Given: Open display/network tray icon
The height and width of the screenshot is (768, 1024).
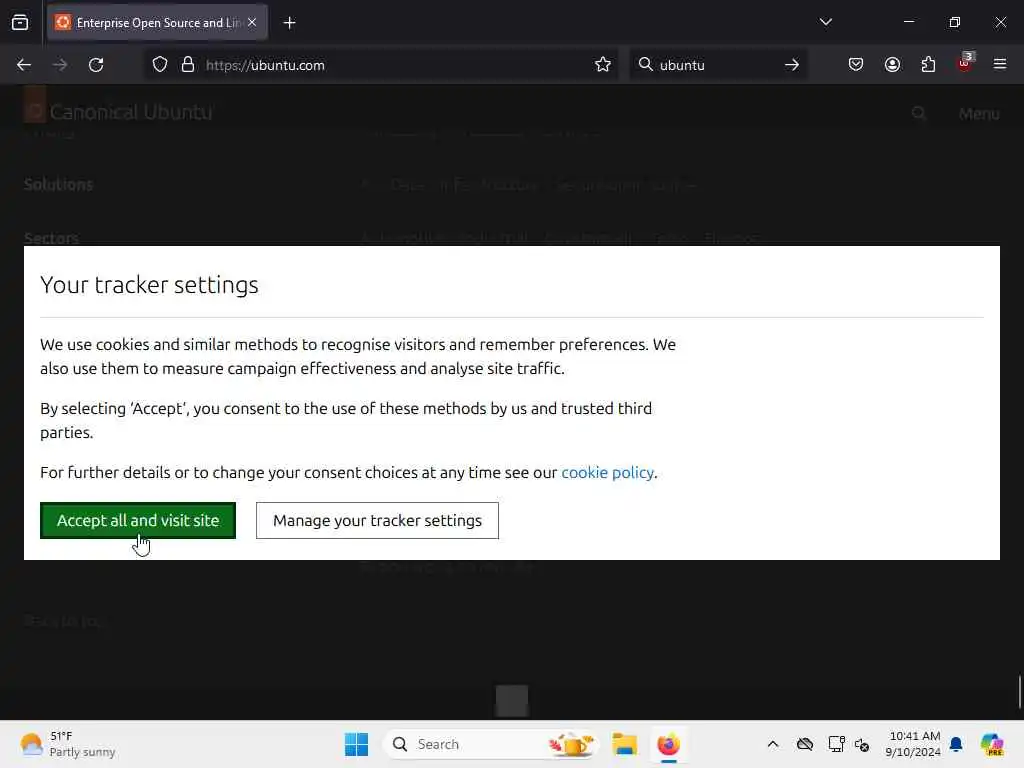Looking at the screenshot, I should pyautogui.click(x=836, y=744).
